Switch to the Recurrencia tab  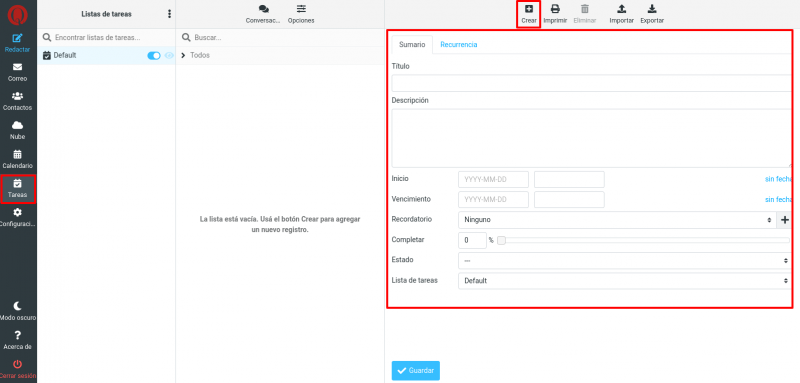point(459,44)
